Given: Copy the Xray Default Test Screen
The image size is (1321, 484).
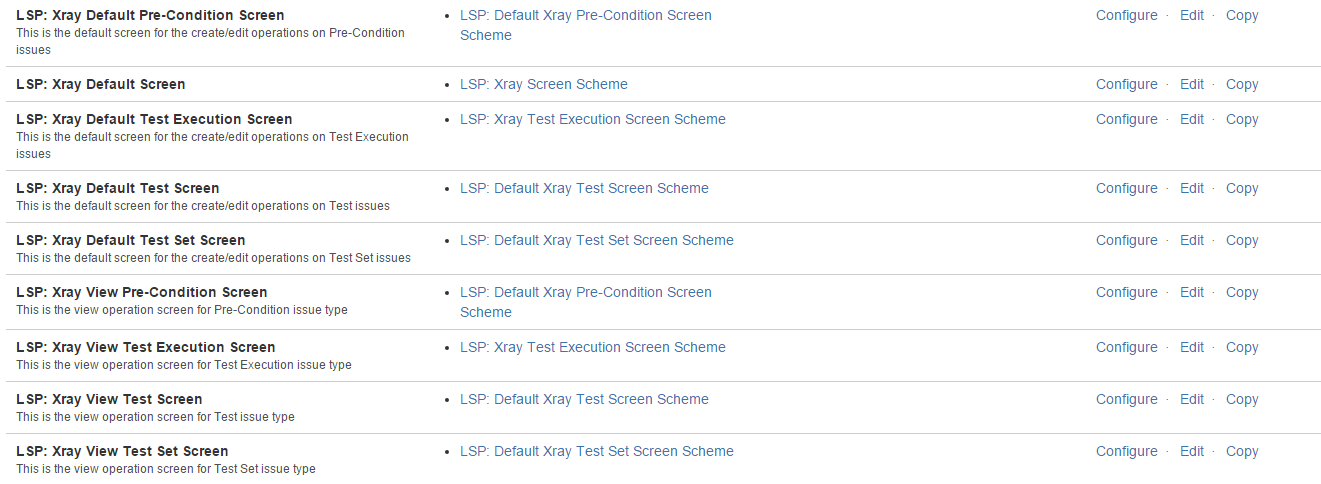Looking at the screenshot, I should point(1242,188).
